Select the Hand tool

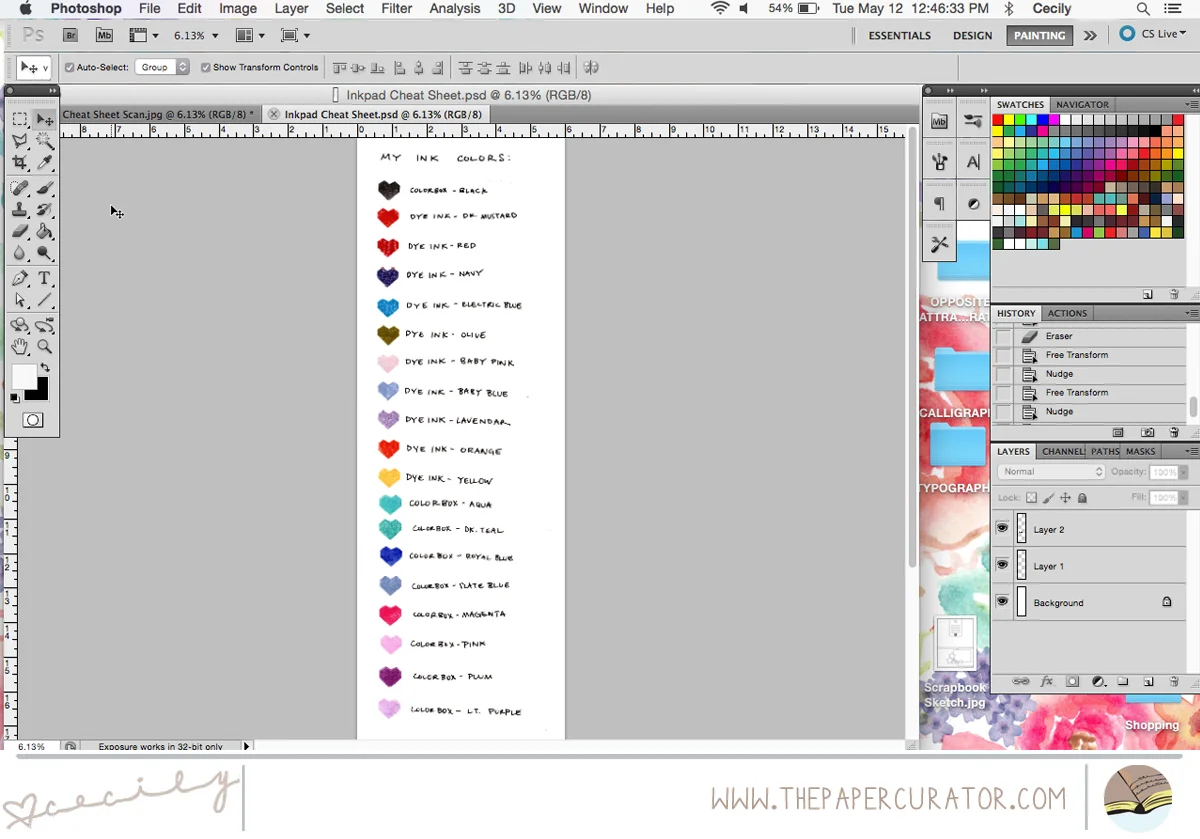tap(19, 347)
